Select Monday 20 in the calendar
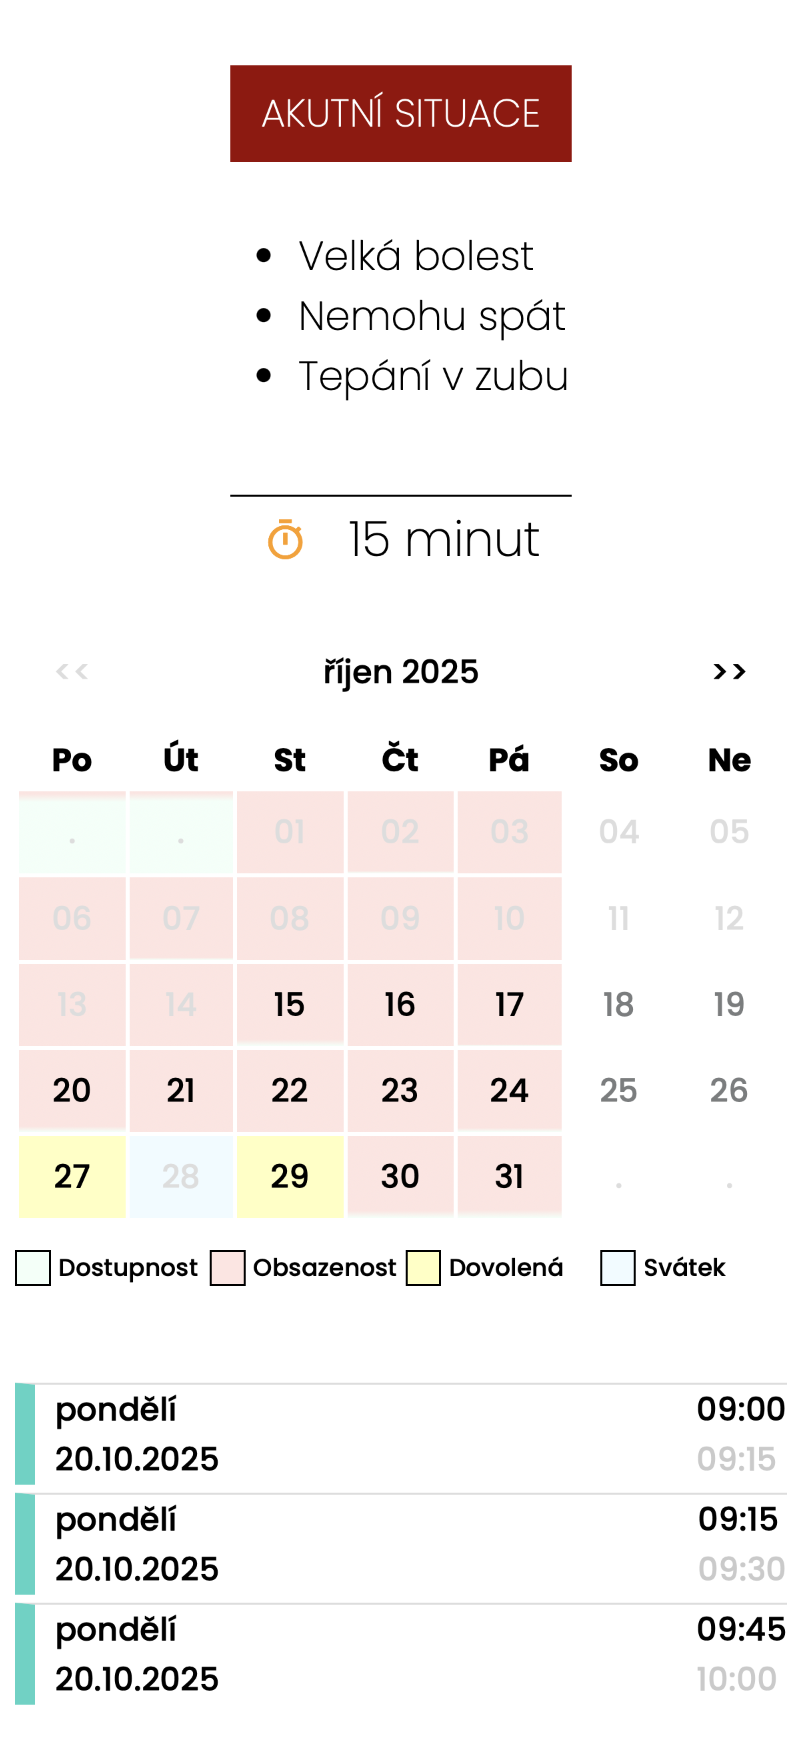Viewport: 802px width, 1744px height. pyautogui.click(x=72, y=1090)
